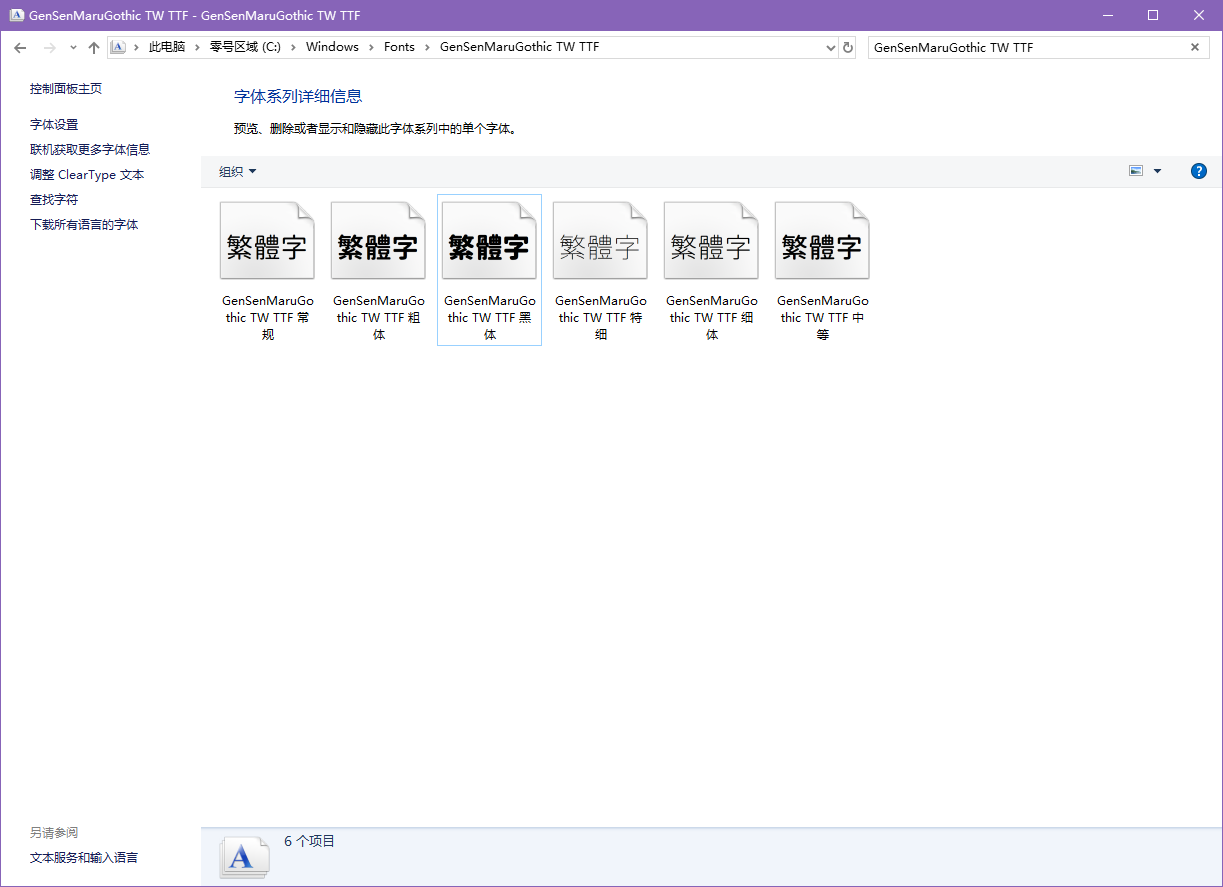Open the 组织 dropdown menu
The image size is (1223, 887).
click(238, 172)
